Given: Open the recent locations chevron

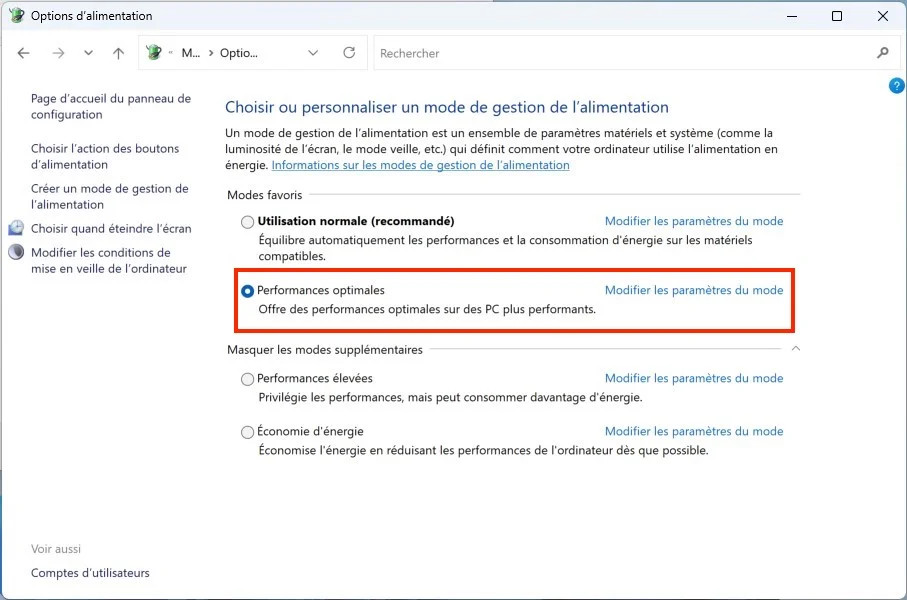Looking at the screenshot, I should [x=88, y=53].
